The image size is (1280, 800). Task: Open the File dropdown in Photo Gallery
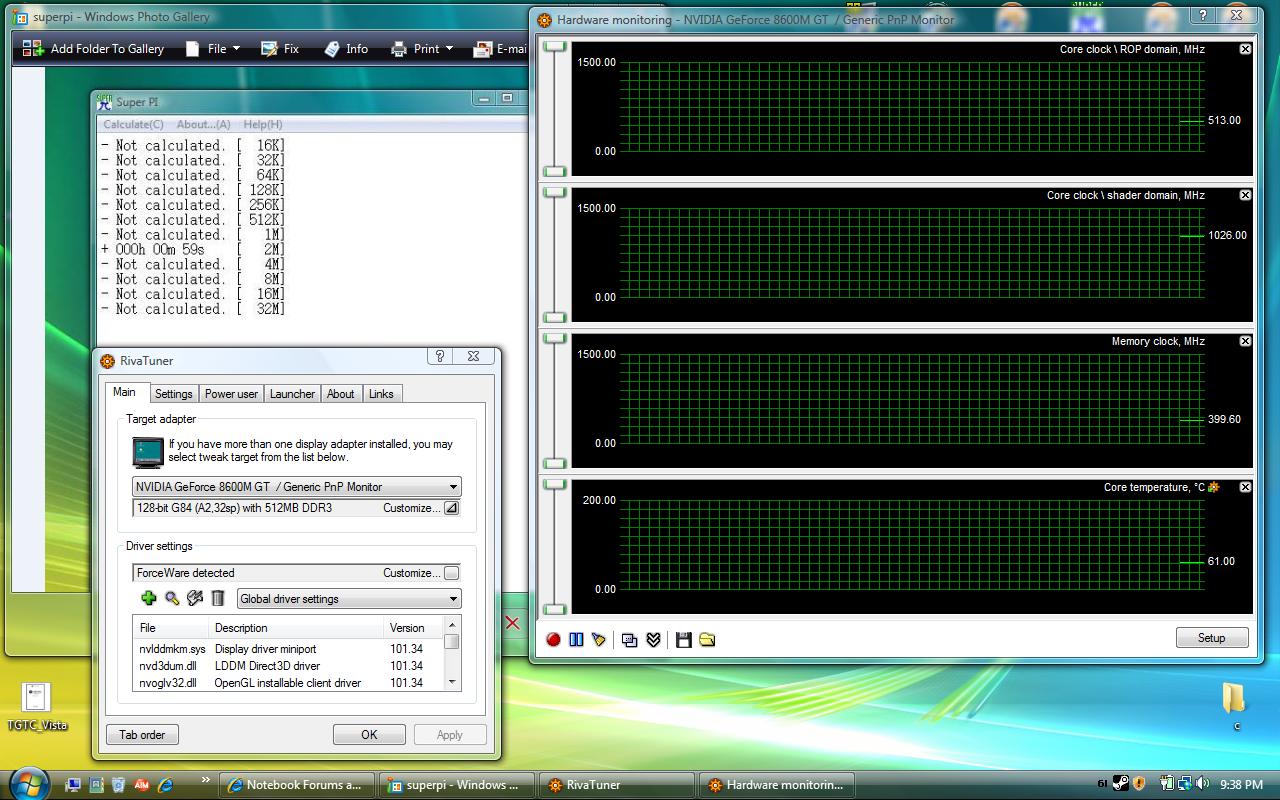pyautogui.click(x=213, y=48)
